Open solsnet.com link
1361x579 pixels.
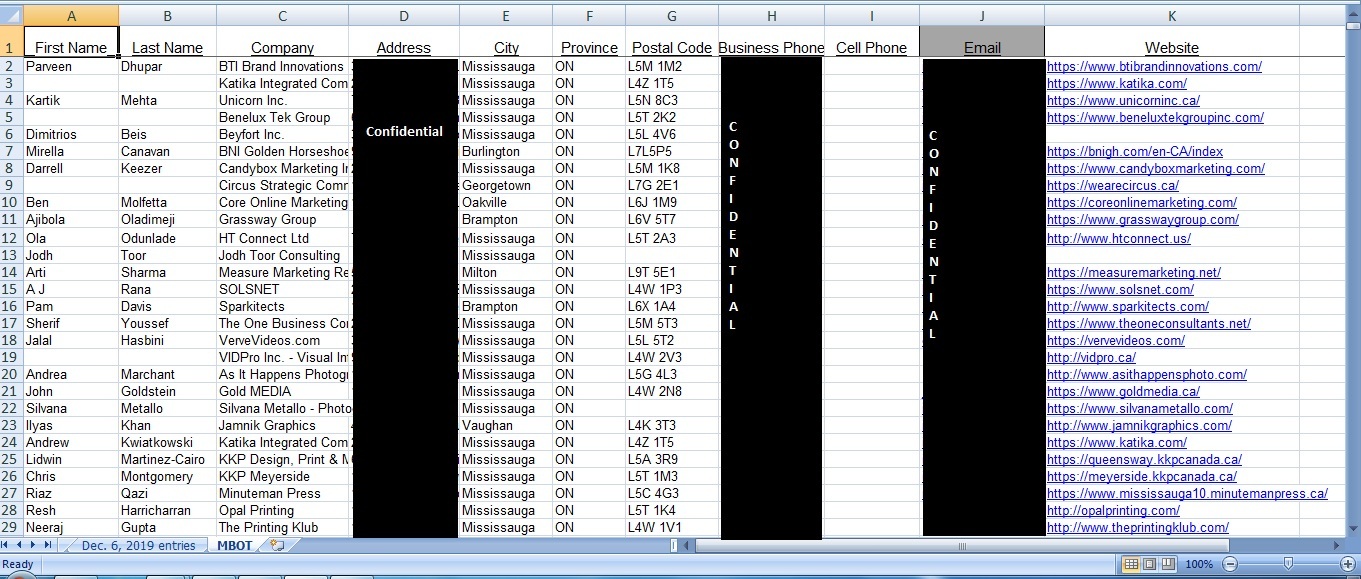click(1120, 290)
